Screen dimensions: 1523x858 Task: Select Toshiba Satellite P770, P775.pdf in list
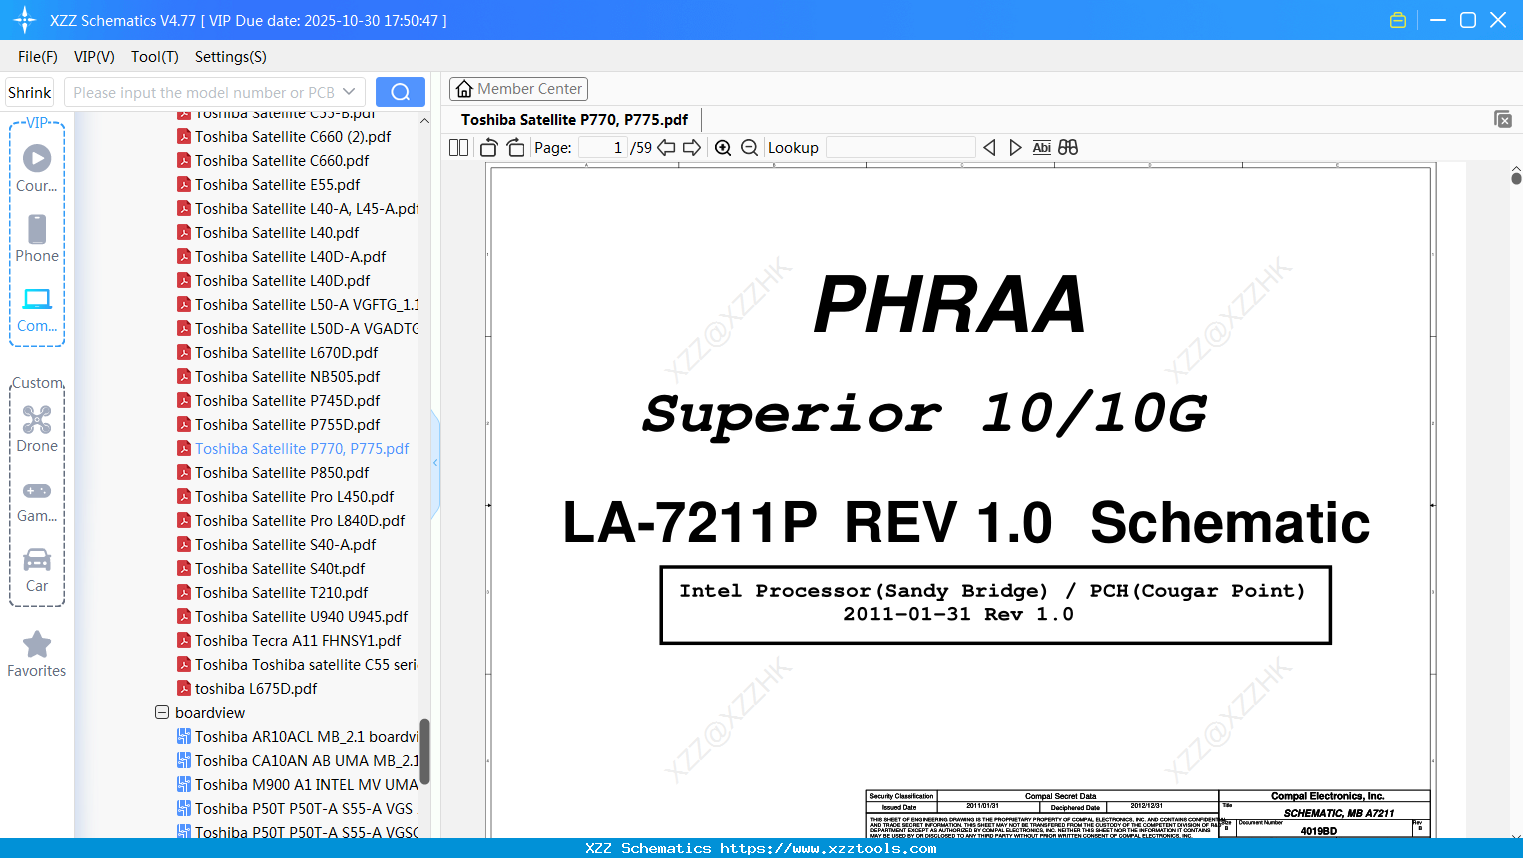[302, 448]
